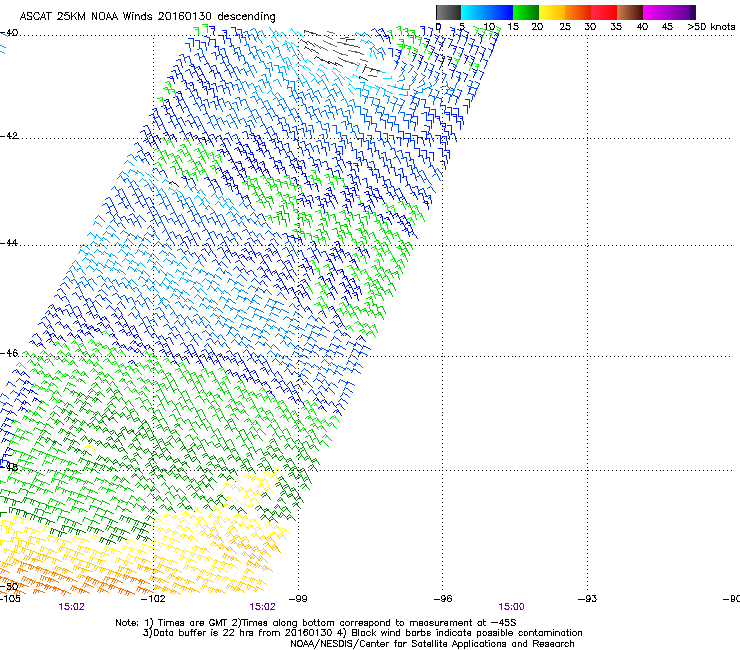Click the cyan-blue 5-15 knots legend band
740x650 pixels.
487,12
